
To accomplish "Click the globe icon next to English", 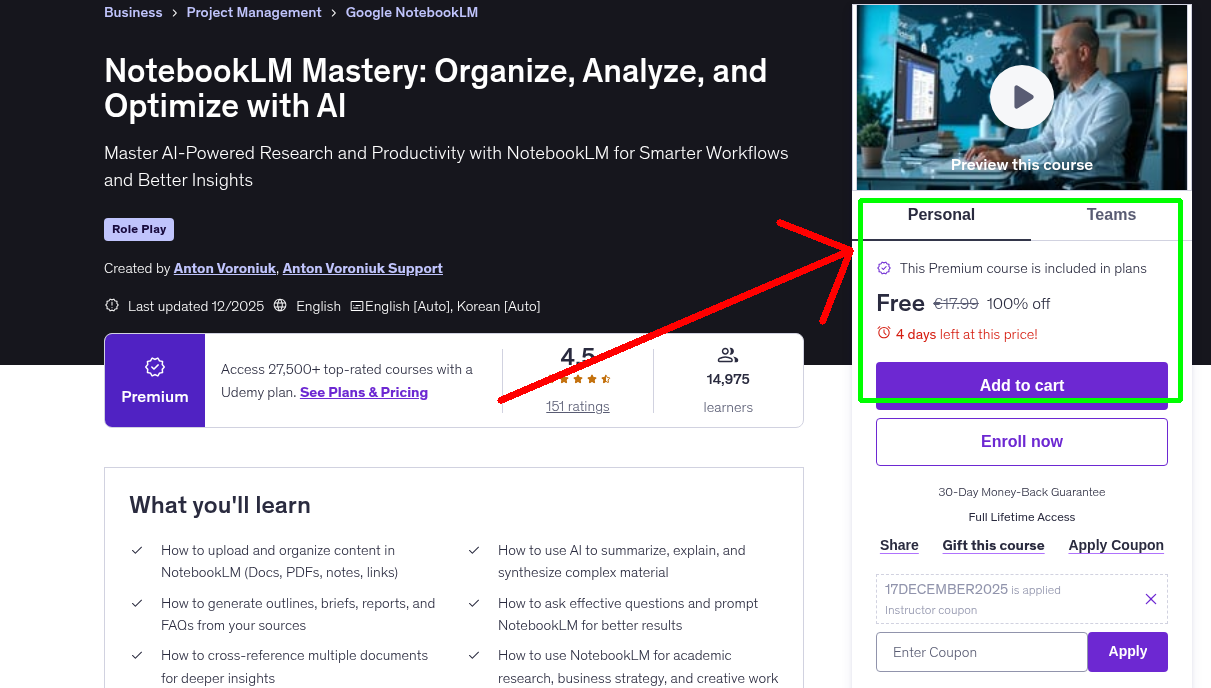I will pos(279,306).
